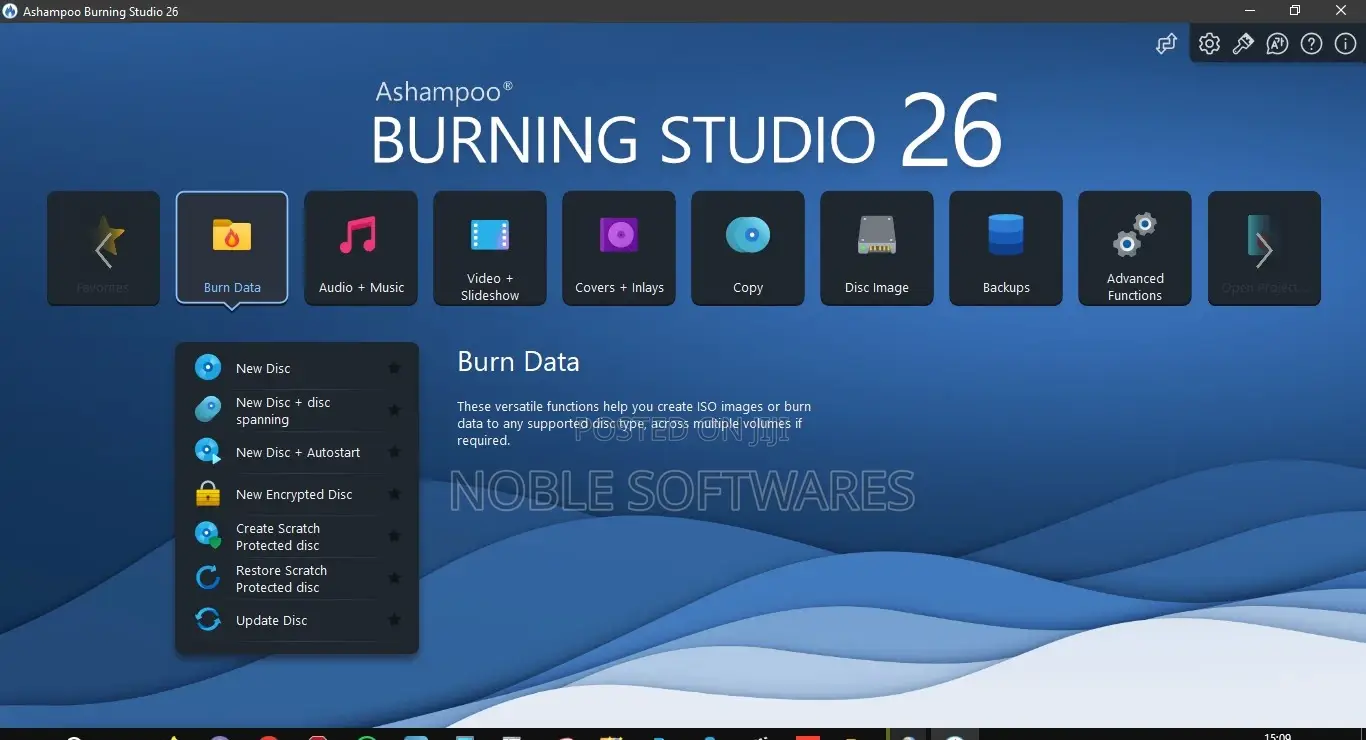Image resolution: width=1366 pixels, height=740 pixels.
Task: Open the Video + Slideshow category
Action: point(490,247)
